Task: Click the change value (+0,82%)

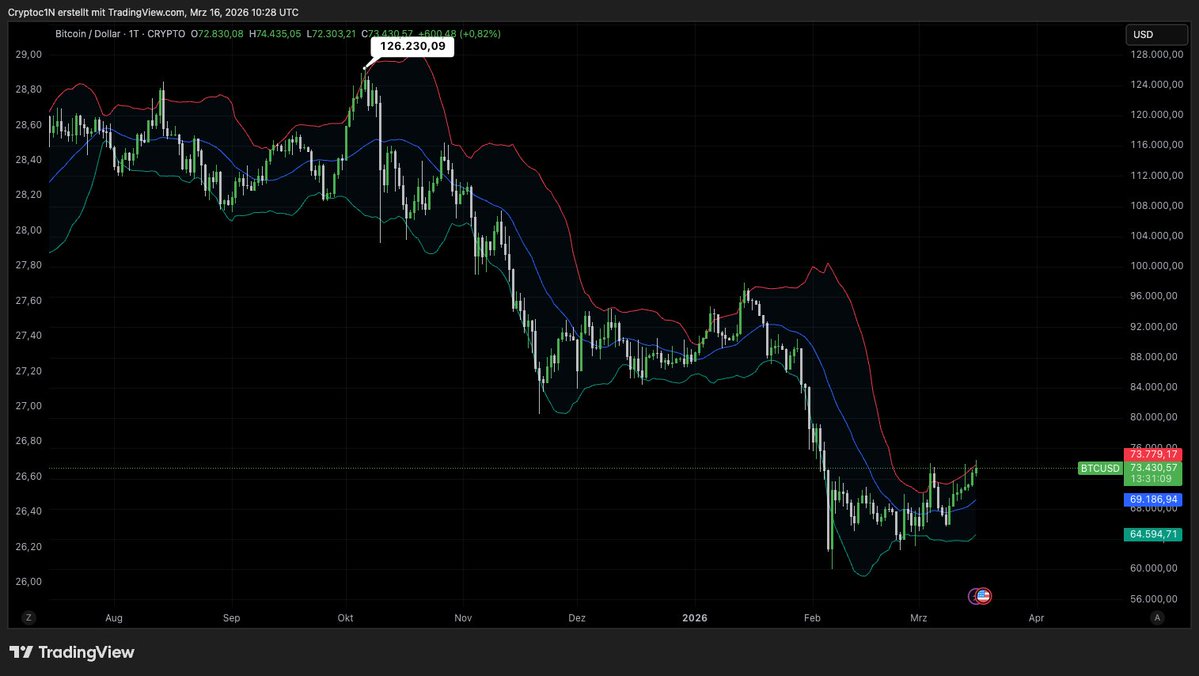Action: (480, 34)
